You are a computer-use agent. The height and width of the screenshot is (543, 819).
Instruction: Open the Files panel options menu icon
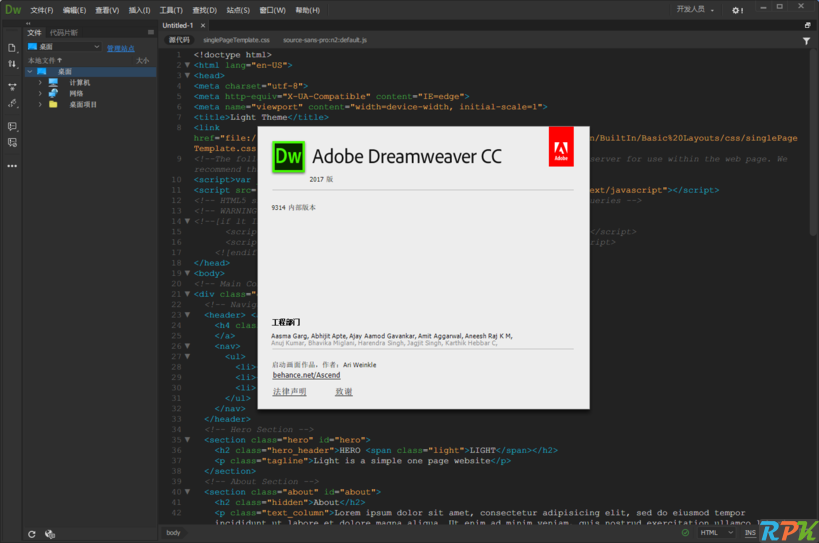click(x=151, y=32)
